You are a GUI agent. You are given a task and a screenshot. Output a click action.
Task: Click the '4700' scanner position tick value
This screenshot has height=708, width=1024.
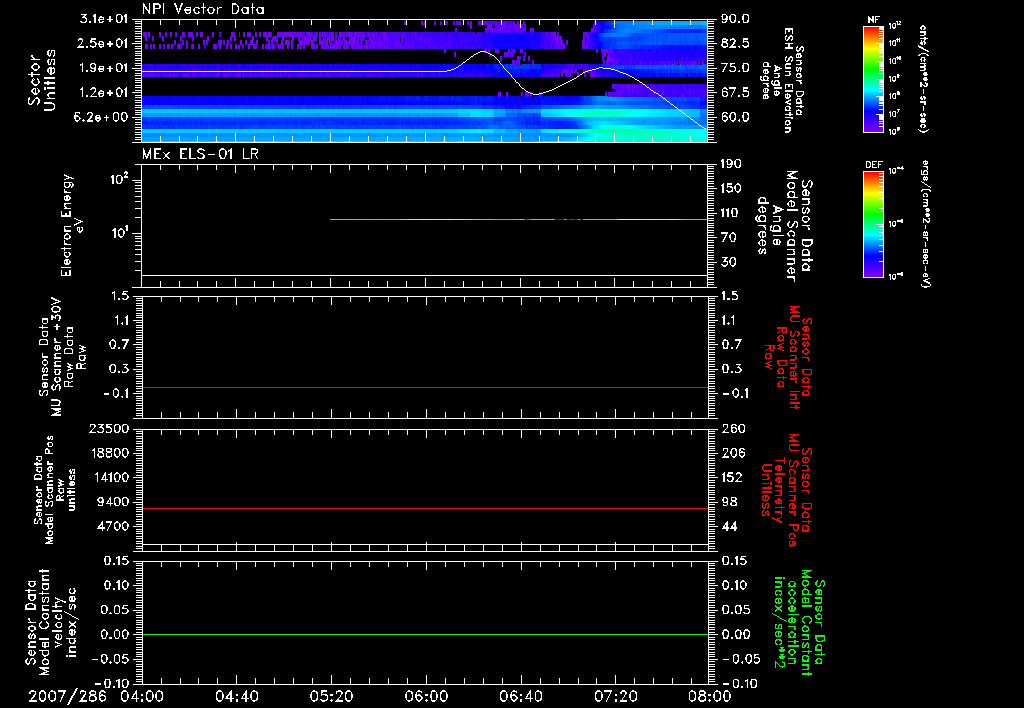tap(112, 526)
